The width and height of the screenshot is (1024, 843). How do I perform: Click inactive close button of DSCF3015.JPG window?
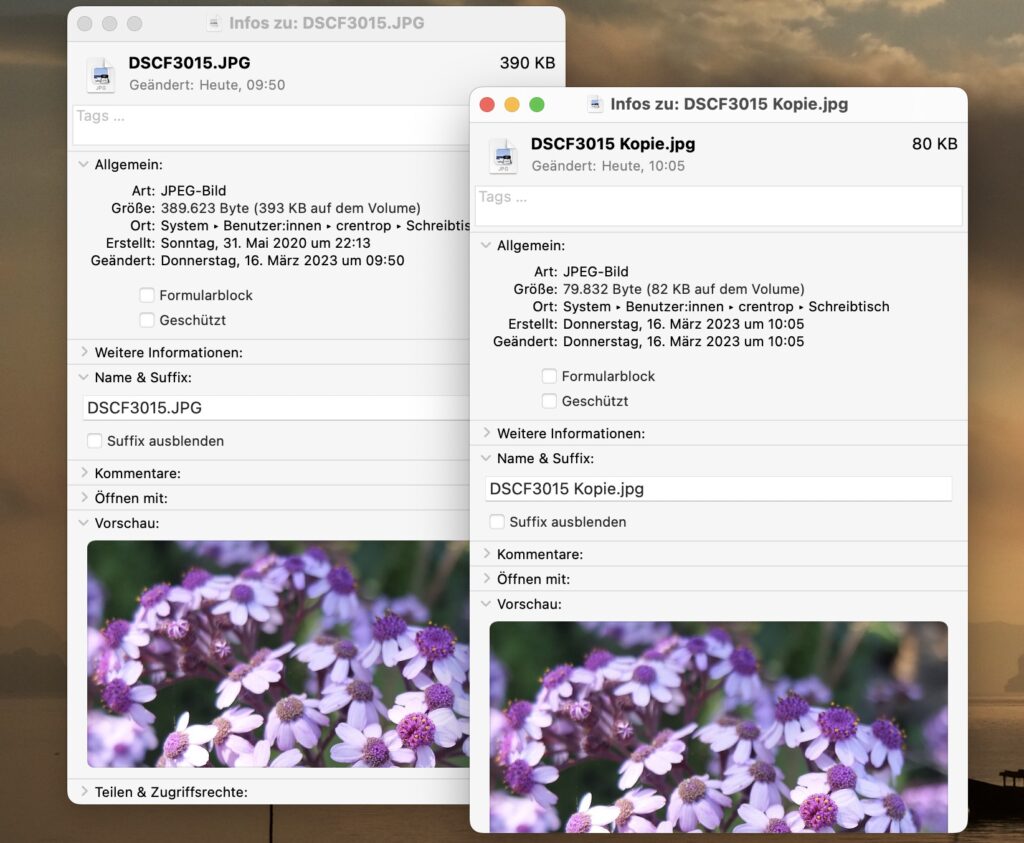tap(84, 24)
